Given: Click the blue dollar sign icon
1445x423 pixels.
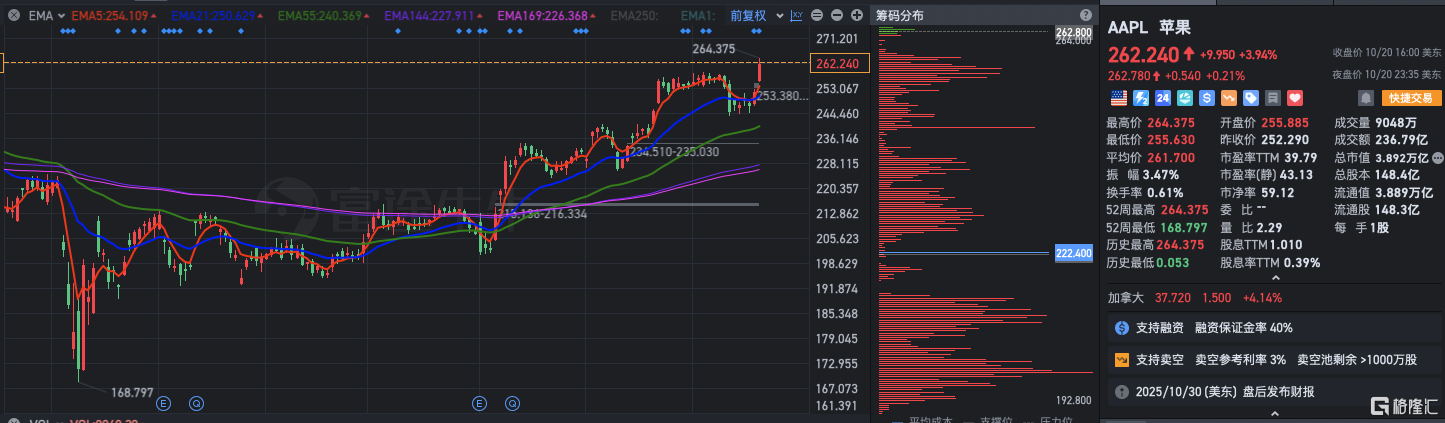Looking at the screenshot, I should [x=1206, y=98].
